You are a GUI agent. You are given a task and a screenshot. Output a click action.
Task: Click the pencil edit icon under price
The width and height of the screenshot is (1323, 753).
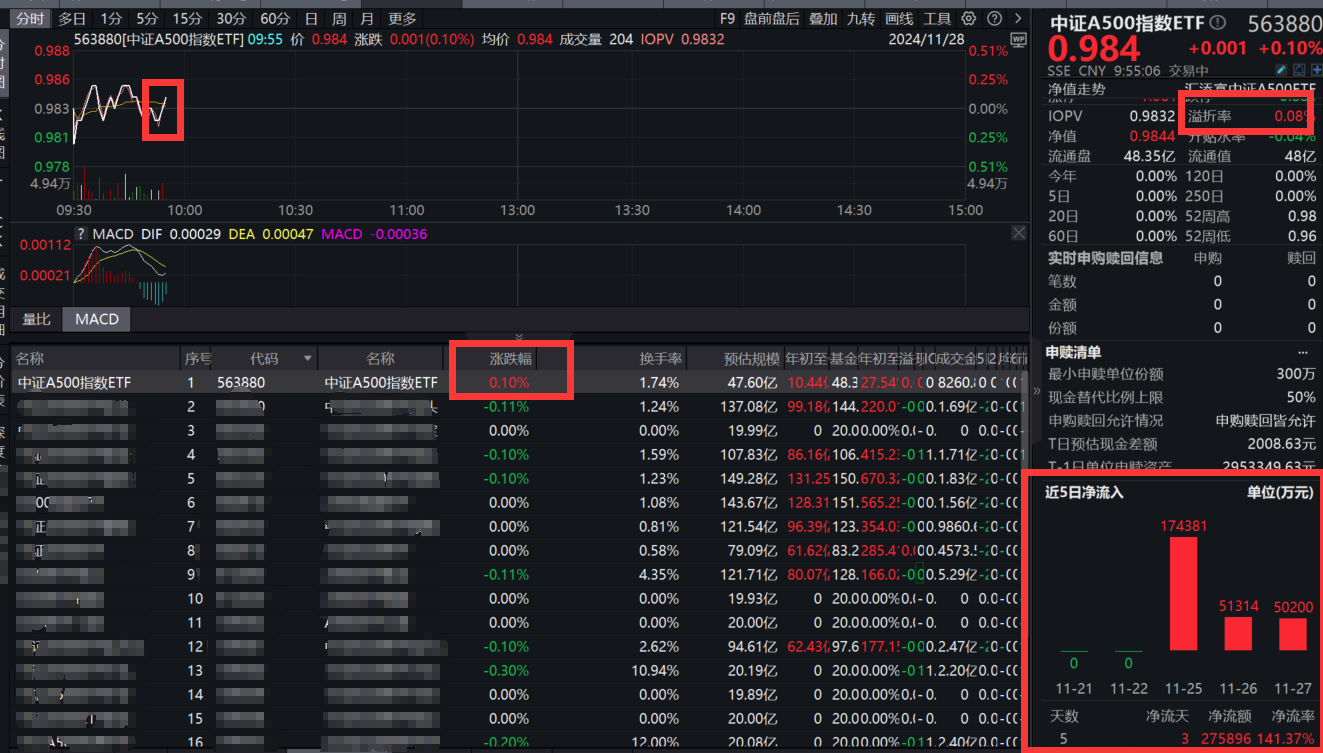[x=1281, y=70]
